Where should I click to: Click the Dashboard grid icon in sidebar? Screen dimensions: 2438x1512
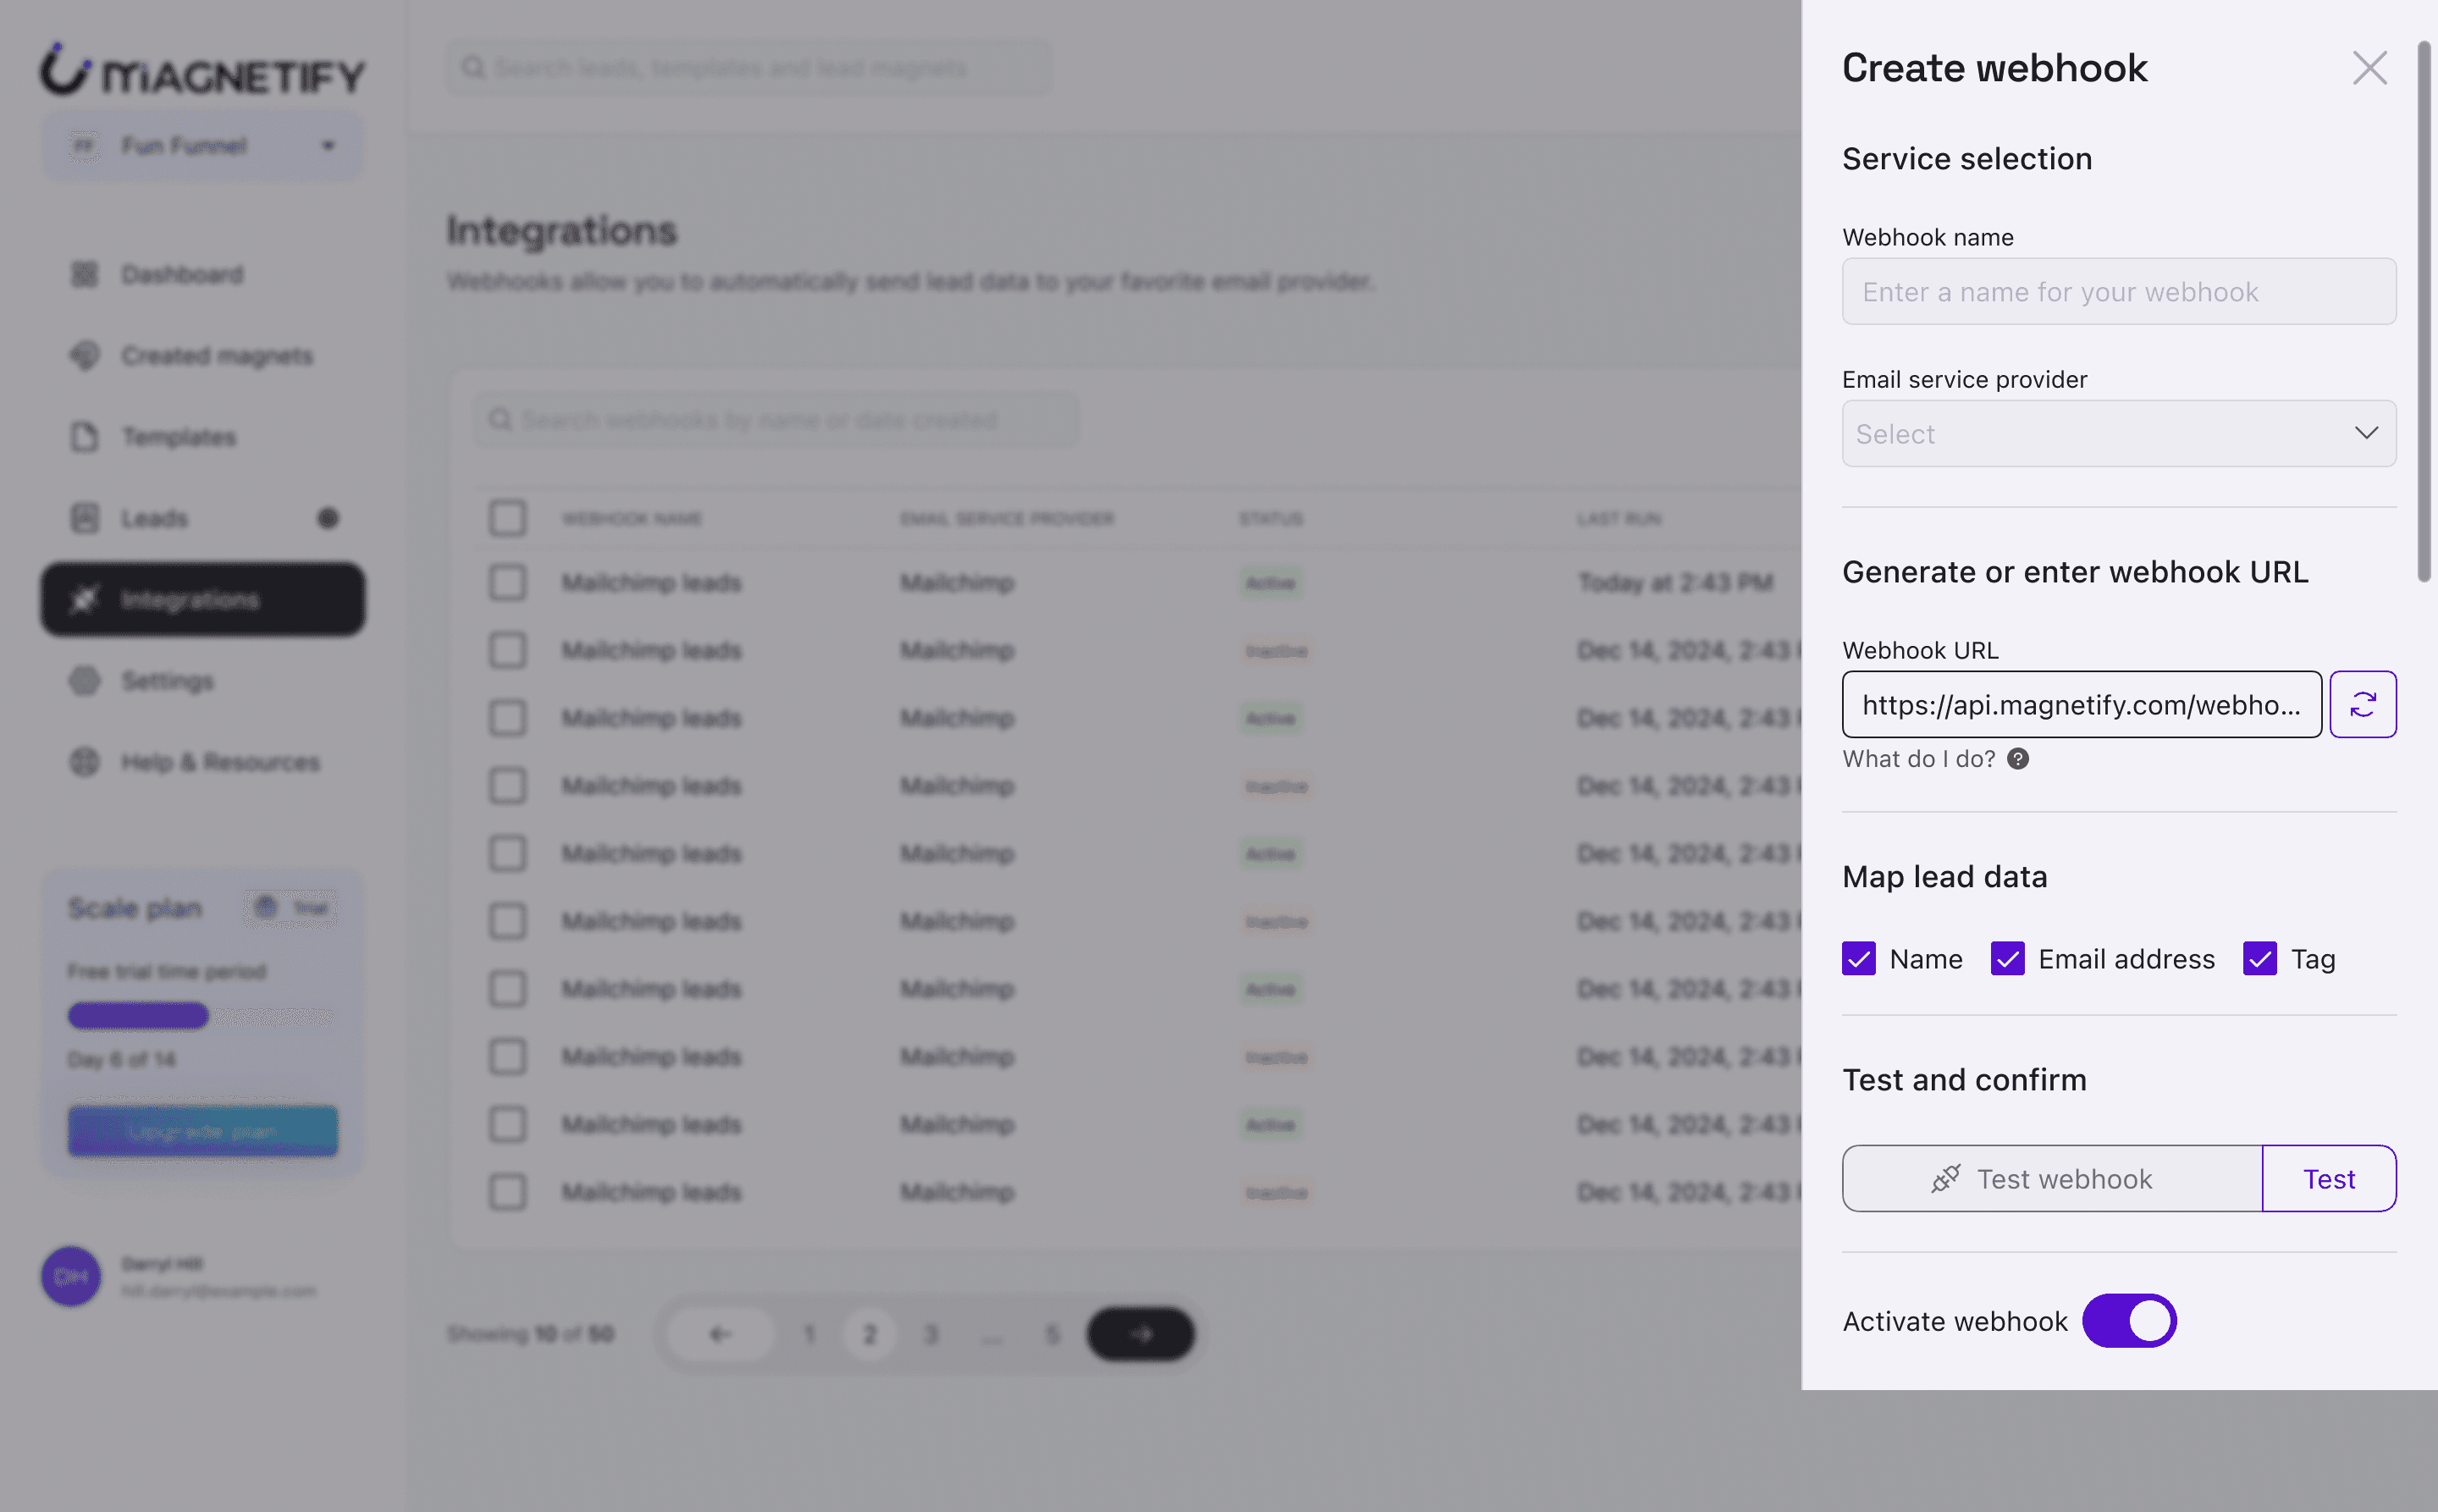pyautogui.click(x=85, y=274)
